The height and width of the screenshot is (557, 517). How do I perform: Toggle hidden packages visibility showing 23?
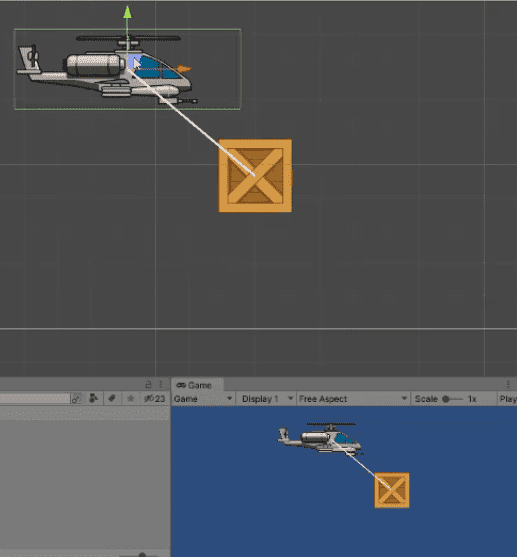[x=155, y=399]
